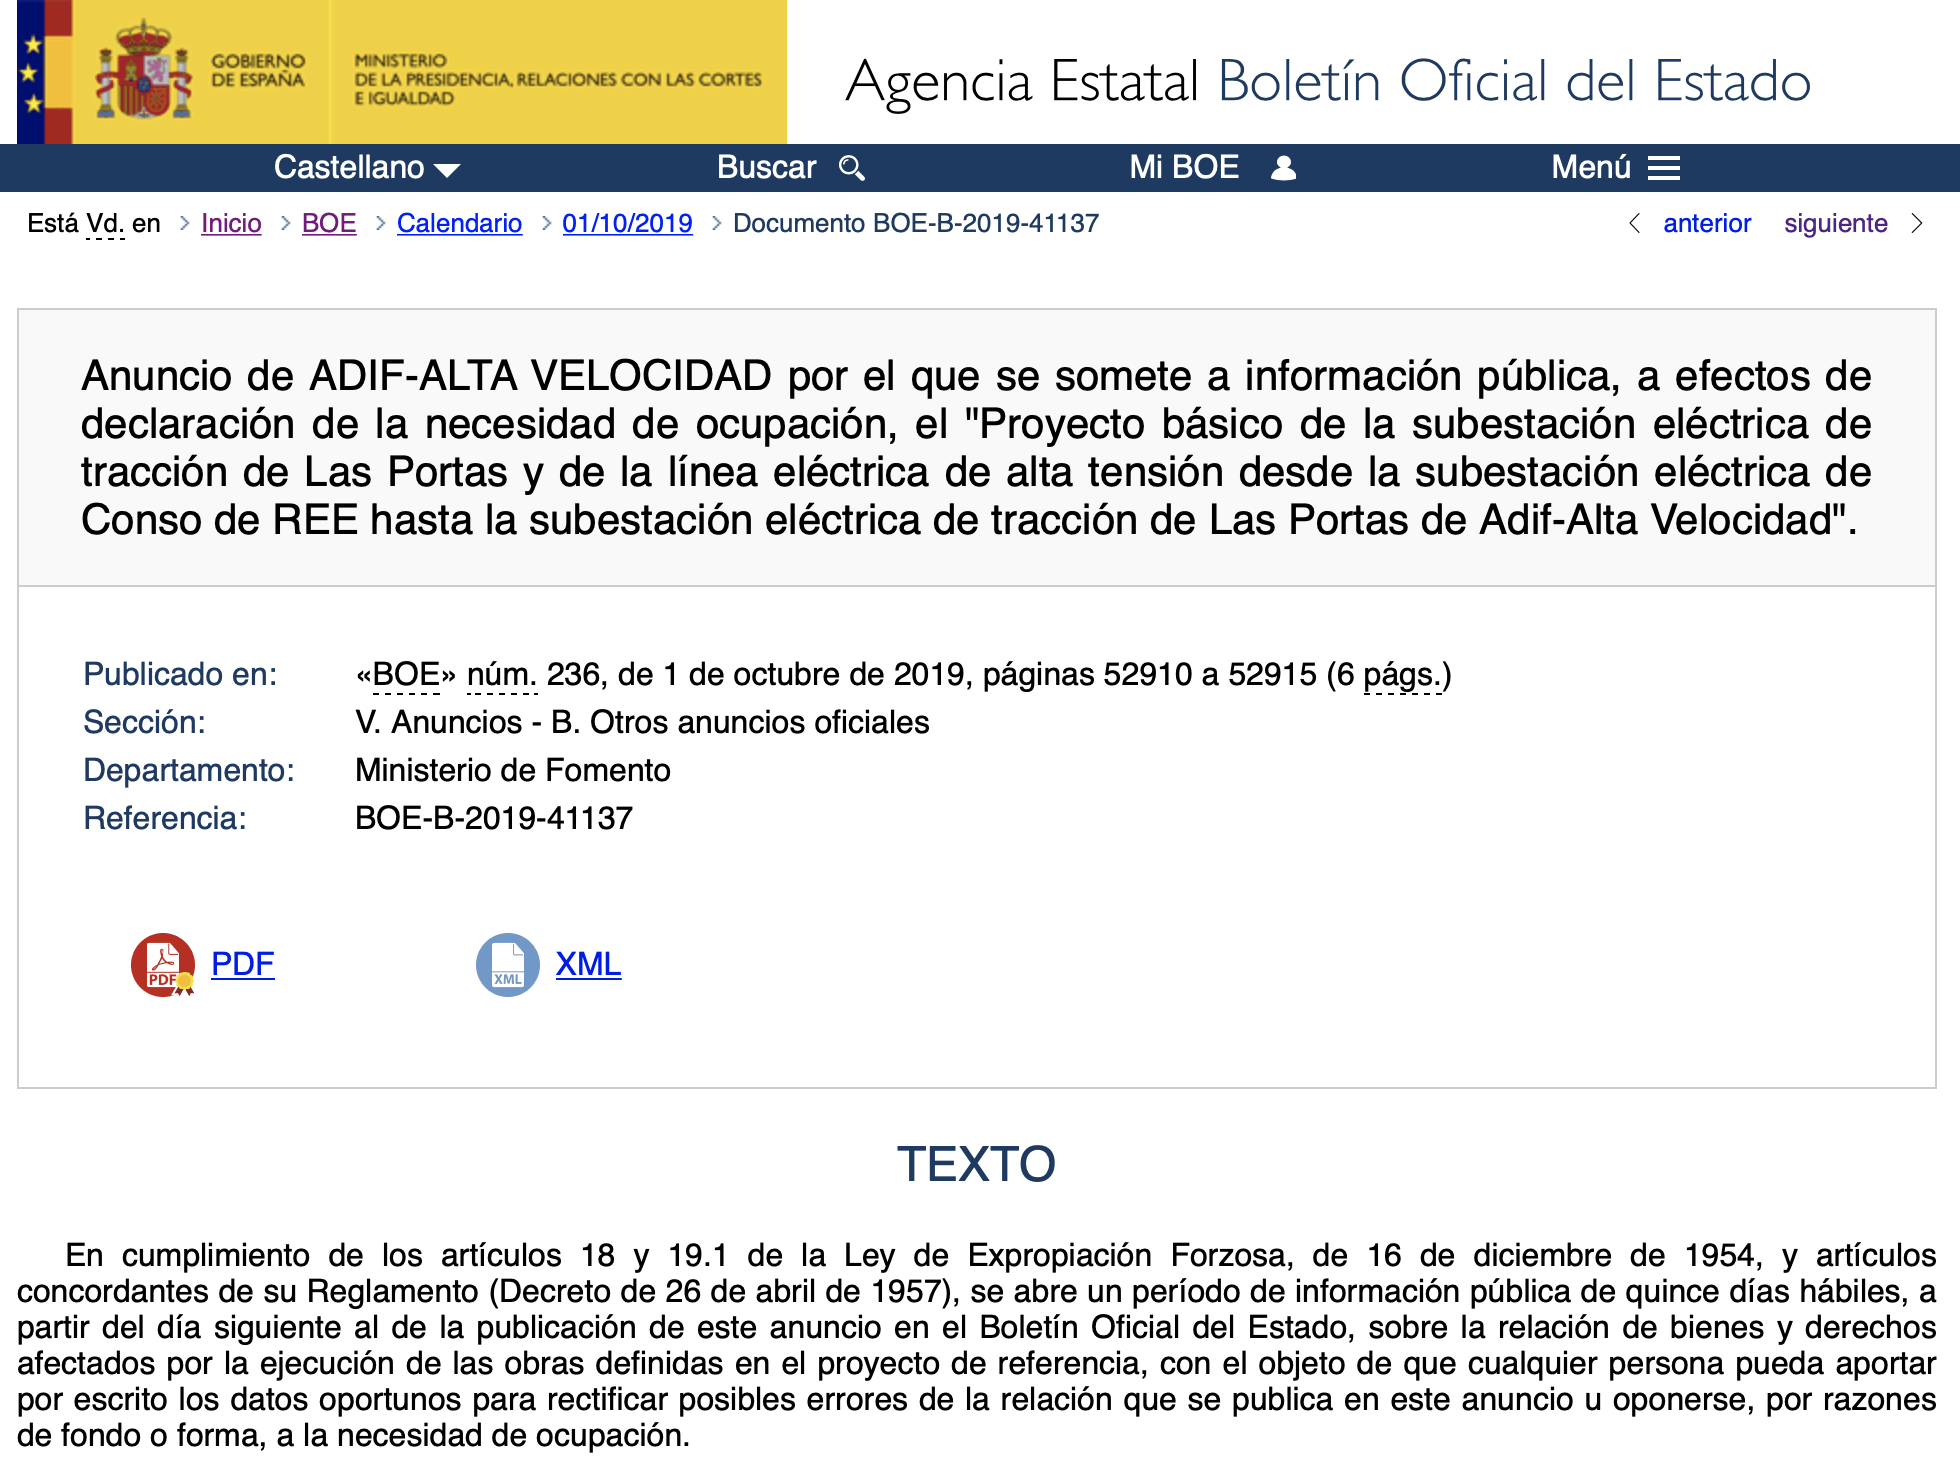This screenshot has height=1476, width=1960.
Task: Click the 'núm.' abbreviation text
Action: pyautogui.click(x=502, y=675)
